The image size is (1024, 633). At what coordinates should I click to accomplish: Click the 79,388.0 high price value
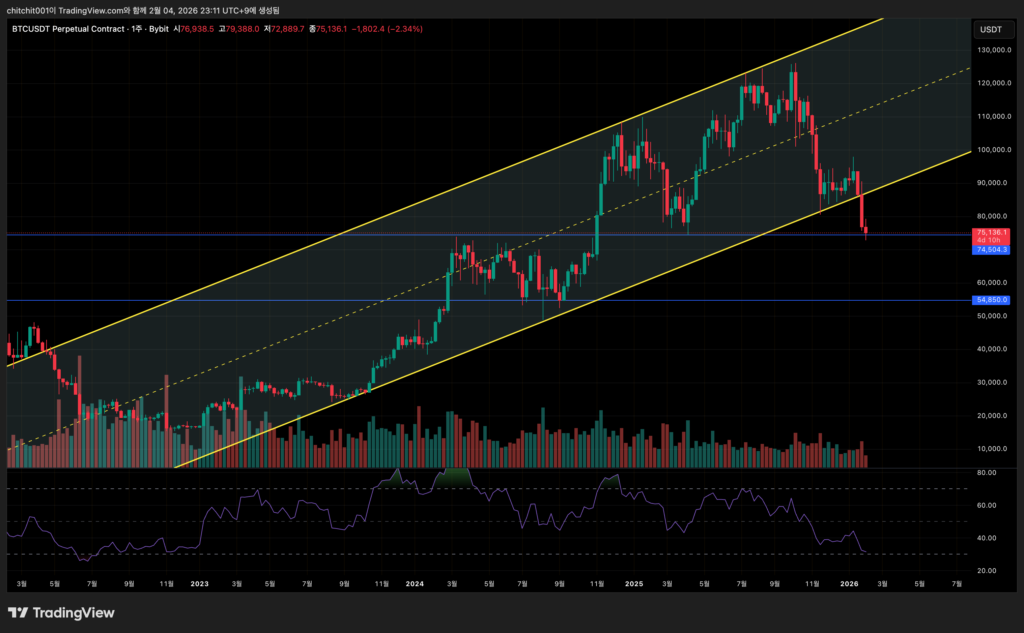tap(243, 29)
